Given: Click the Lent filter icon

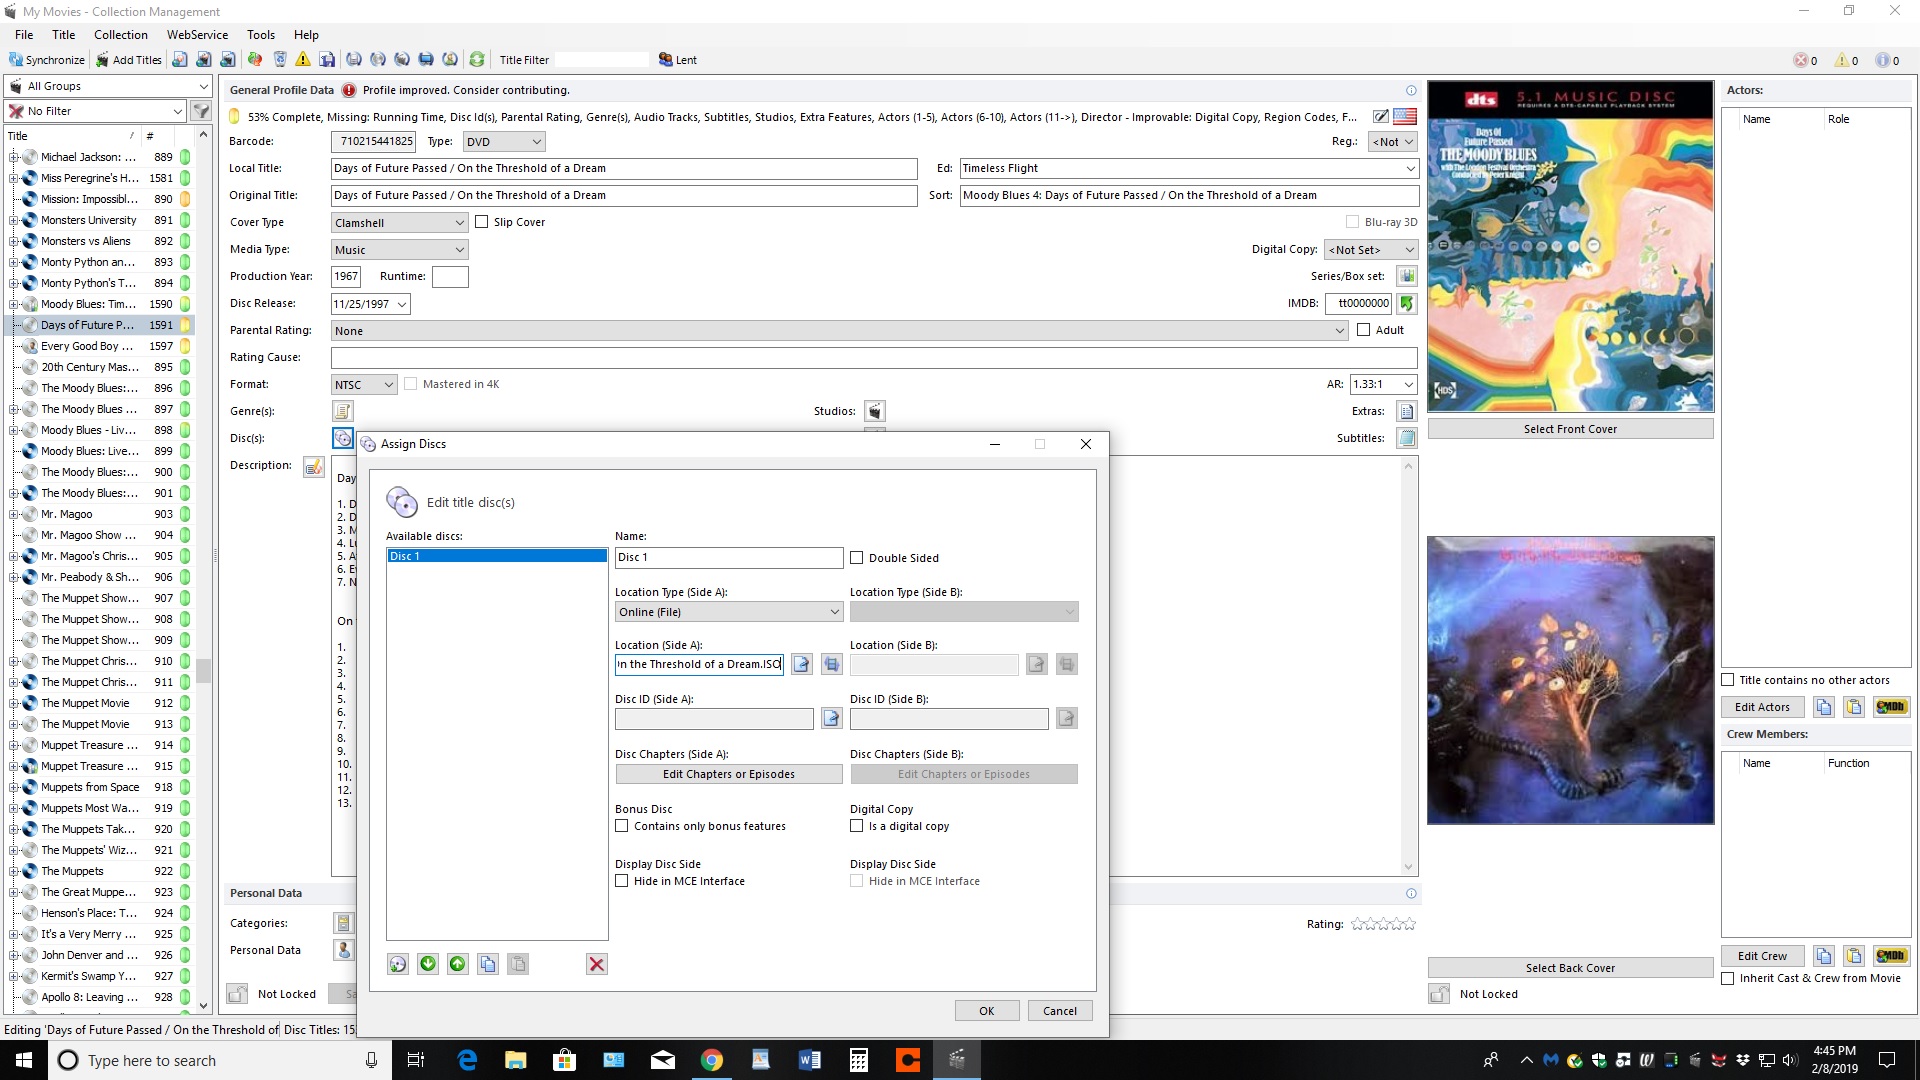Looking at the screenshot, I should [x=677, y=60].
